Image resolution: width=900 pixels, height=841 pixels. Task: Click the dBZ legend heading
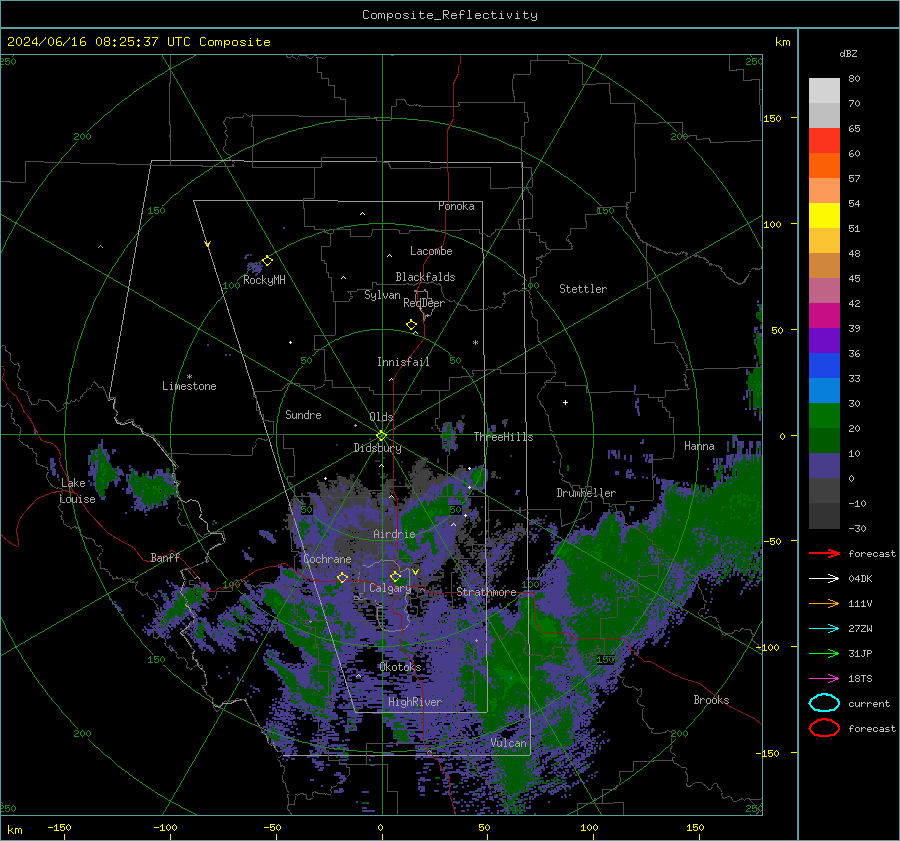848,53
